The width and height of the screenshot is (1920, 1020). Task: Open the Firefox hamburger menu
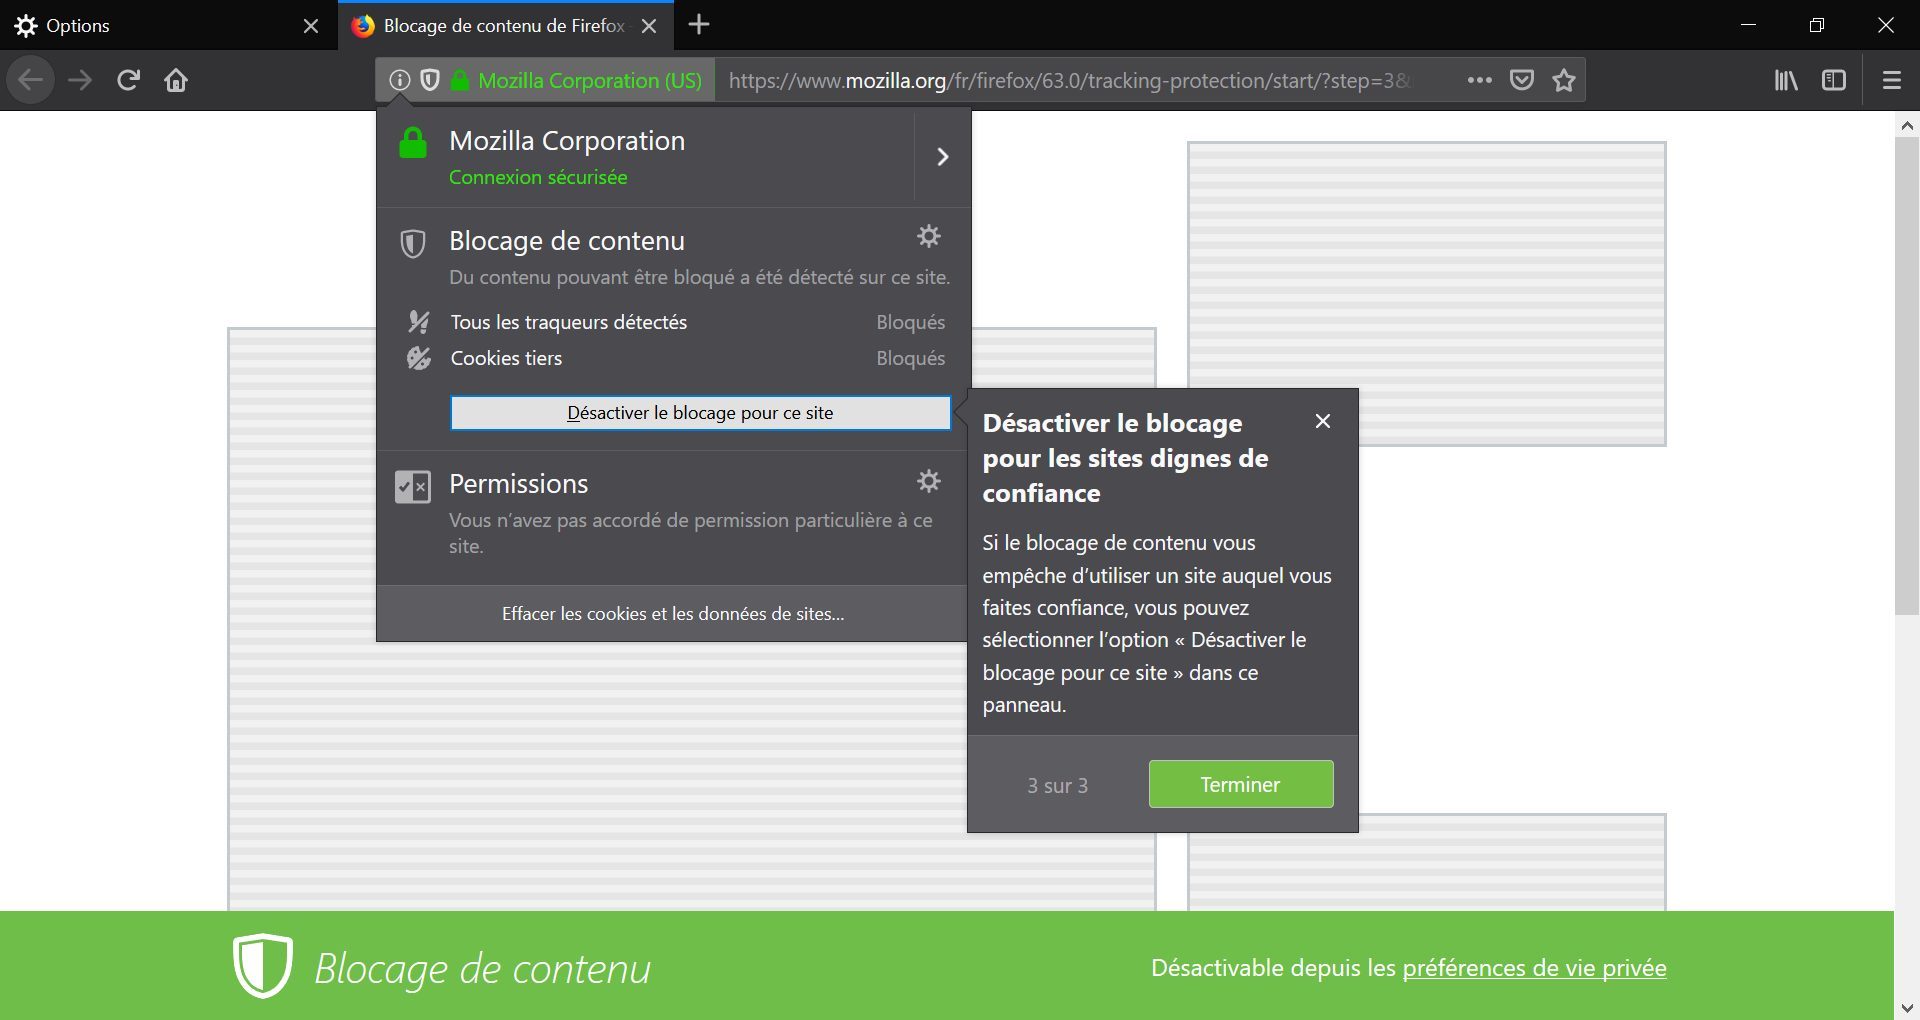click(x=1891, y=80)
